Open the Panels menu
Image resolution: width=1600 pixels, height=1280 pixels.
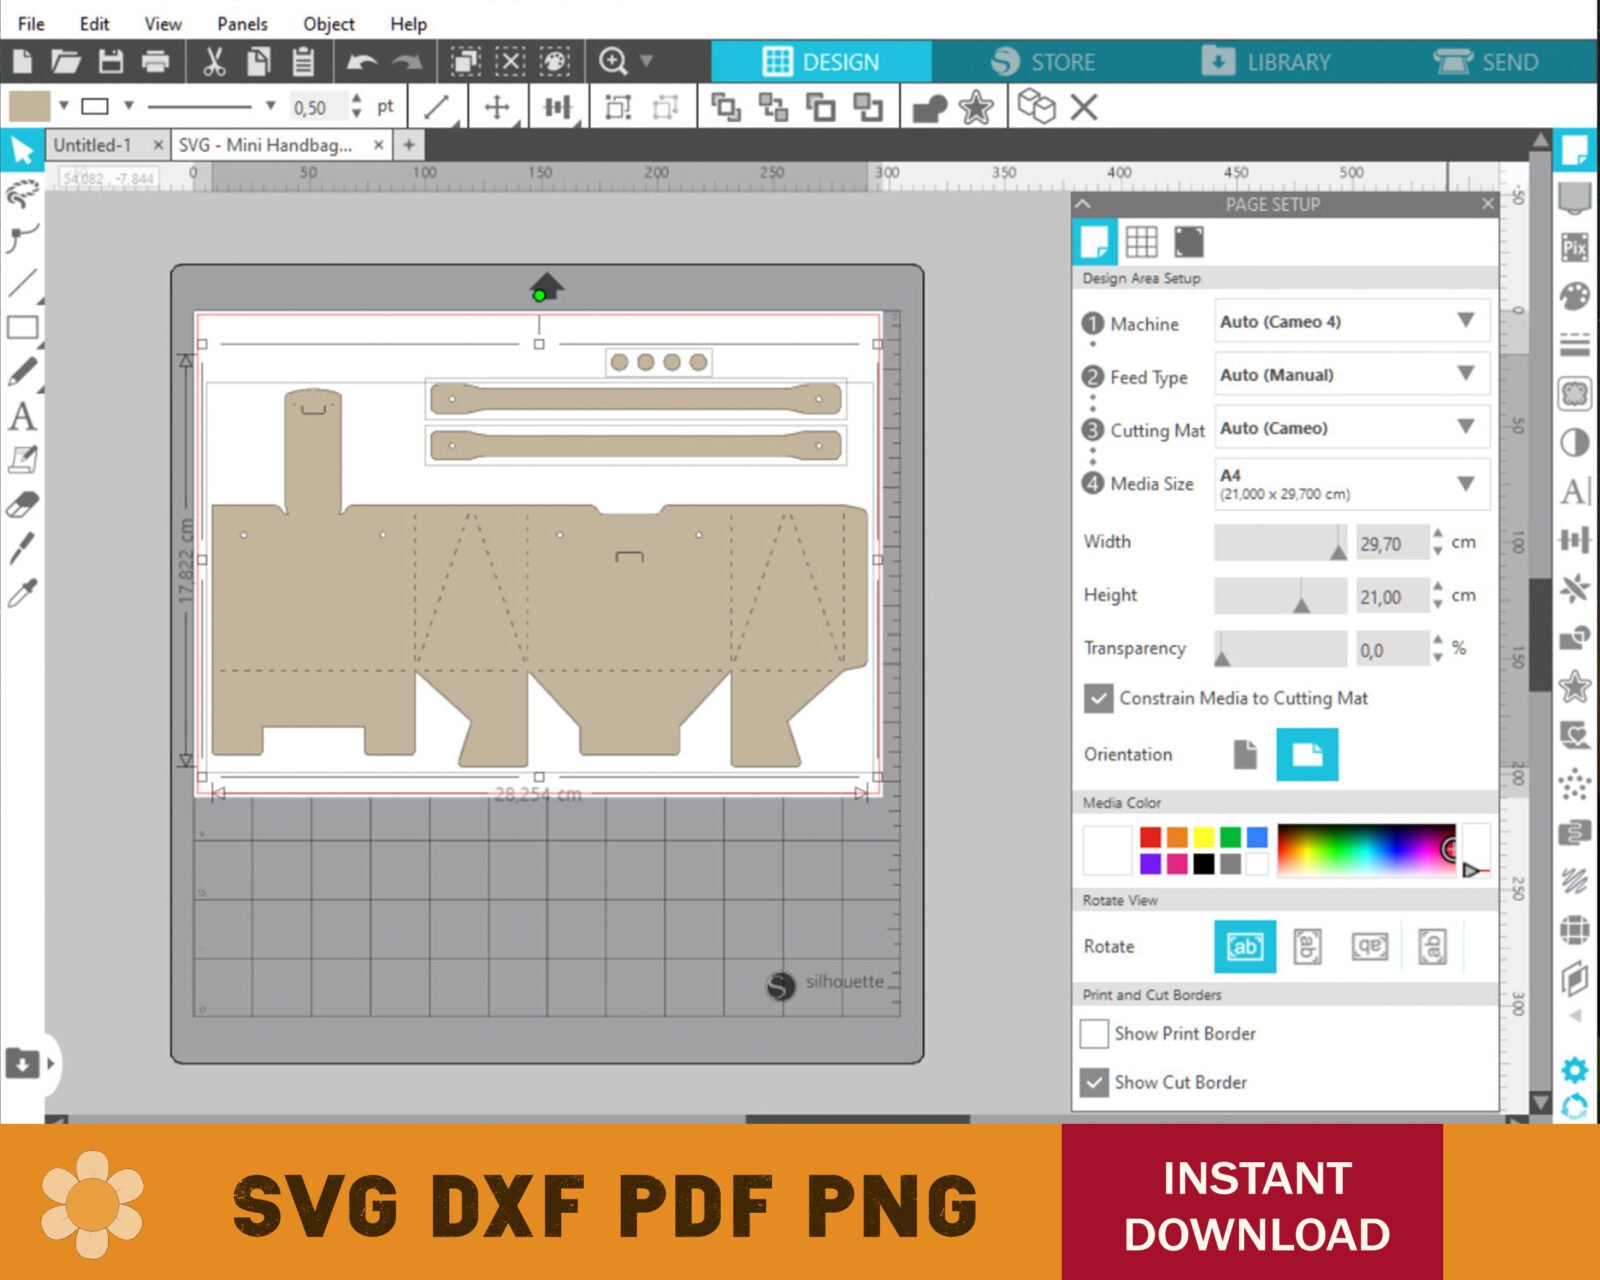[242, 23]
